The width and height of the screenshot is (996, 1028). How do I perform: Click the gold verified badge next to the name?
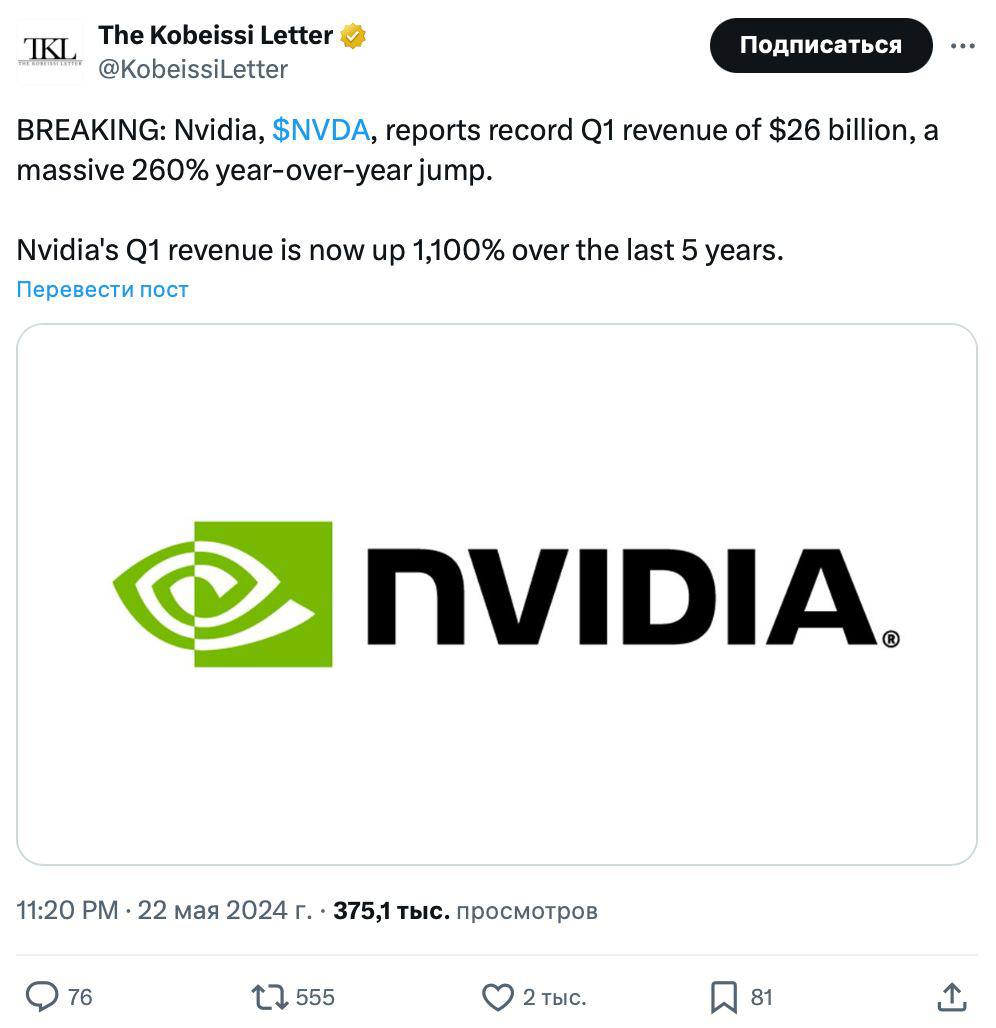[x=353, y=37]
